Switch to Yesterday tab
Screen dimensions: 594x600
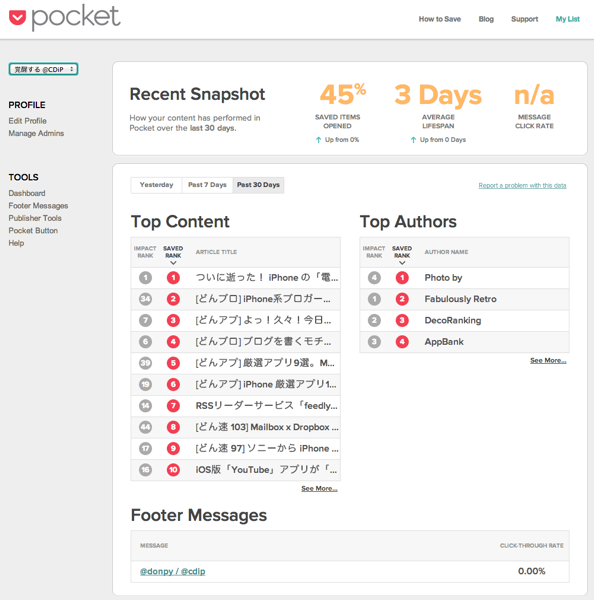click(156, 185)
